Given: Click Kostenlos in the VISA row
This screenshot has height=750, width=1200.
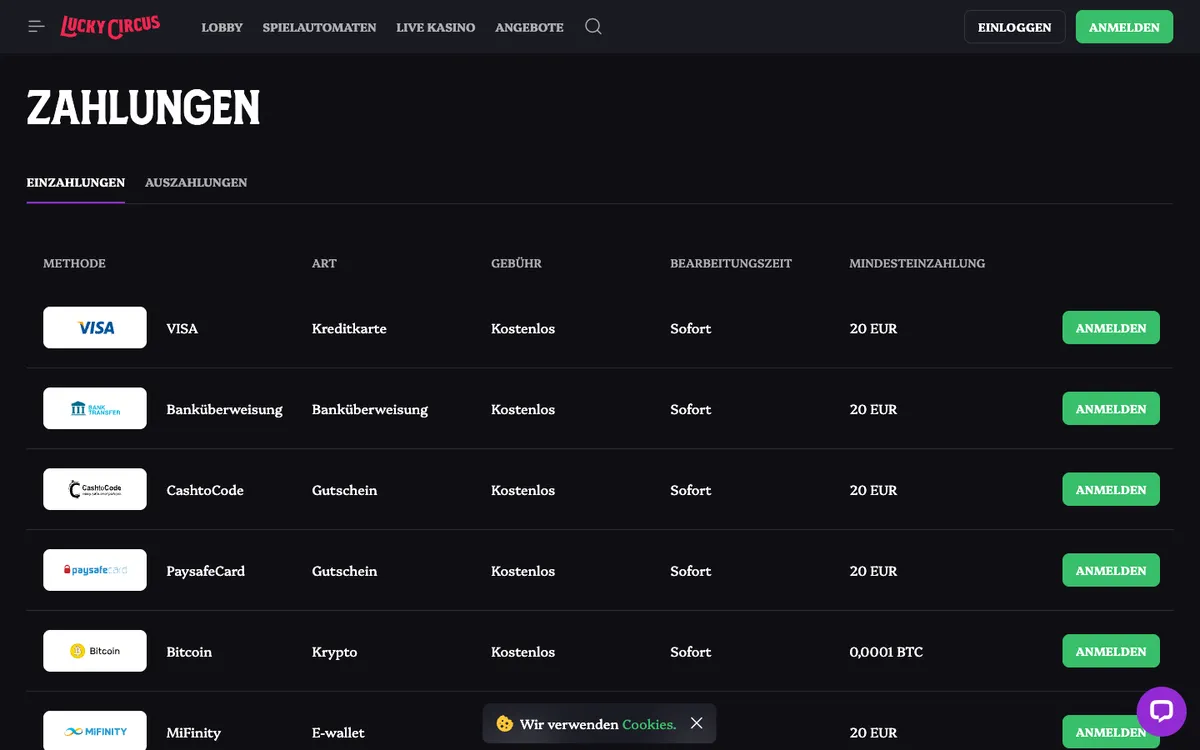Looking at the screenshot, I should click(x=523, y=328).
